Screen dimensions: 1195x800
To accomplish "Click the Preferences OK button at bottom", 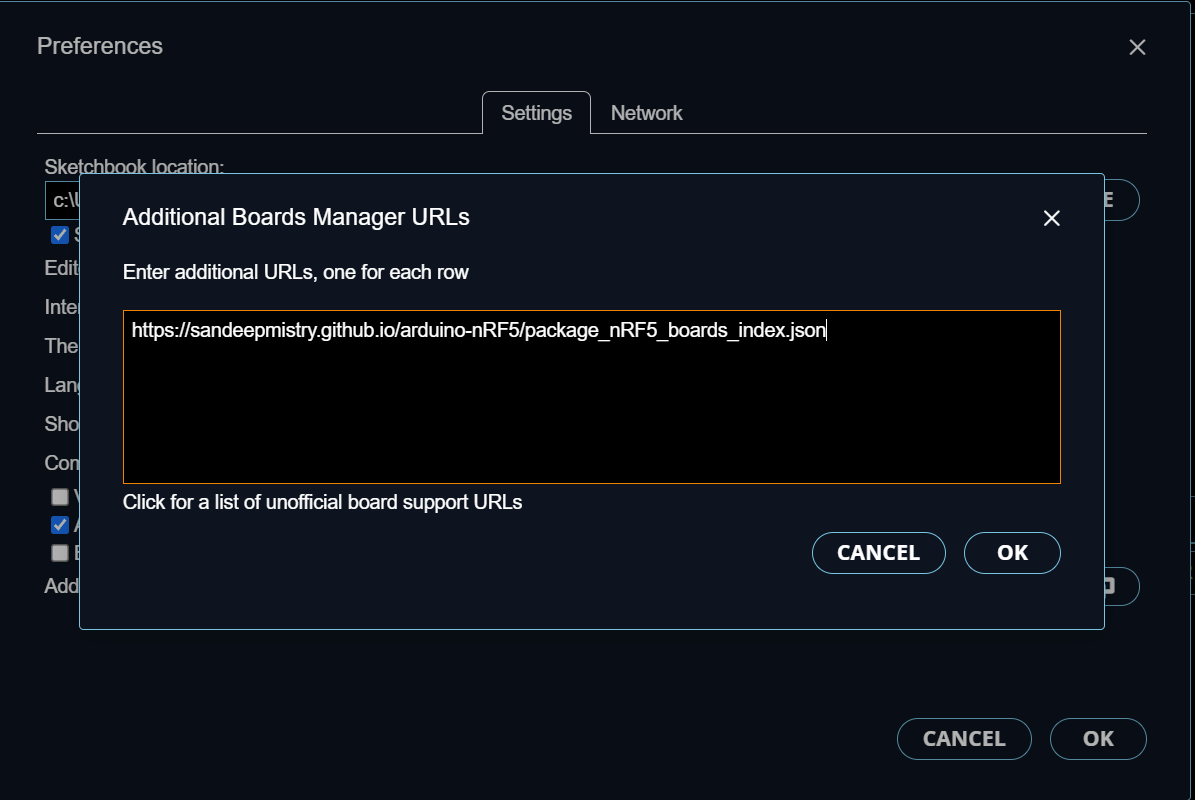I will [x=1098, y=738].
